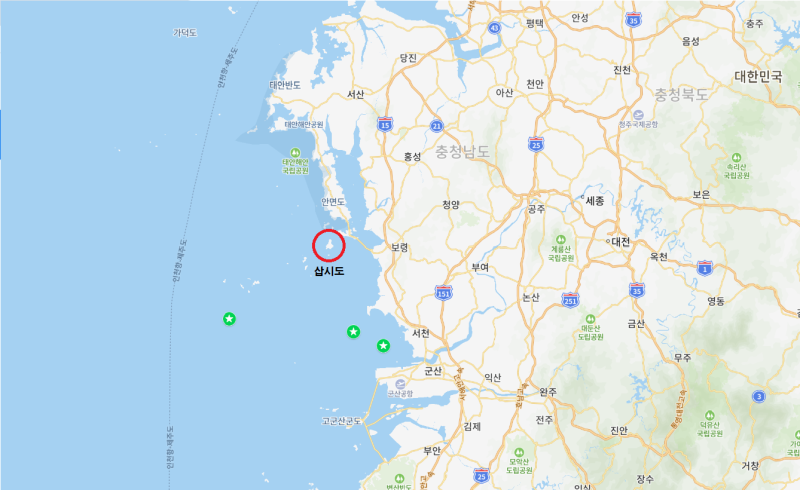
Task: Click the highway 151 shield near 부여
Action: coord(443,293)
